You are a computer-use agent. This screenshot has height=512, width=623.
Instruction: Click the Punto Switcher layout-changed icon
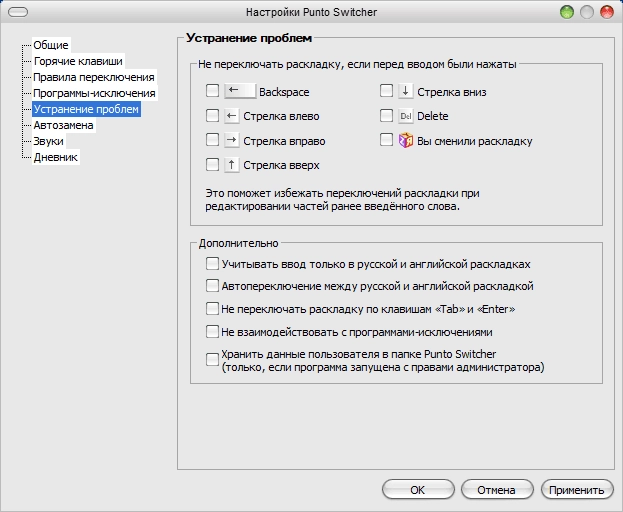pos(405,140)
